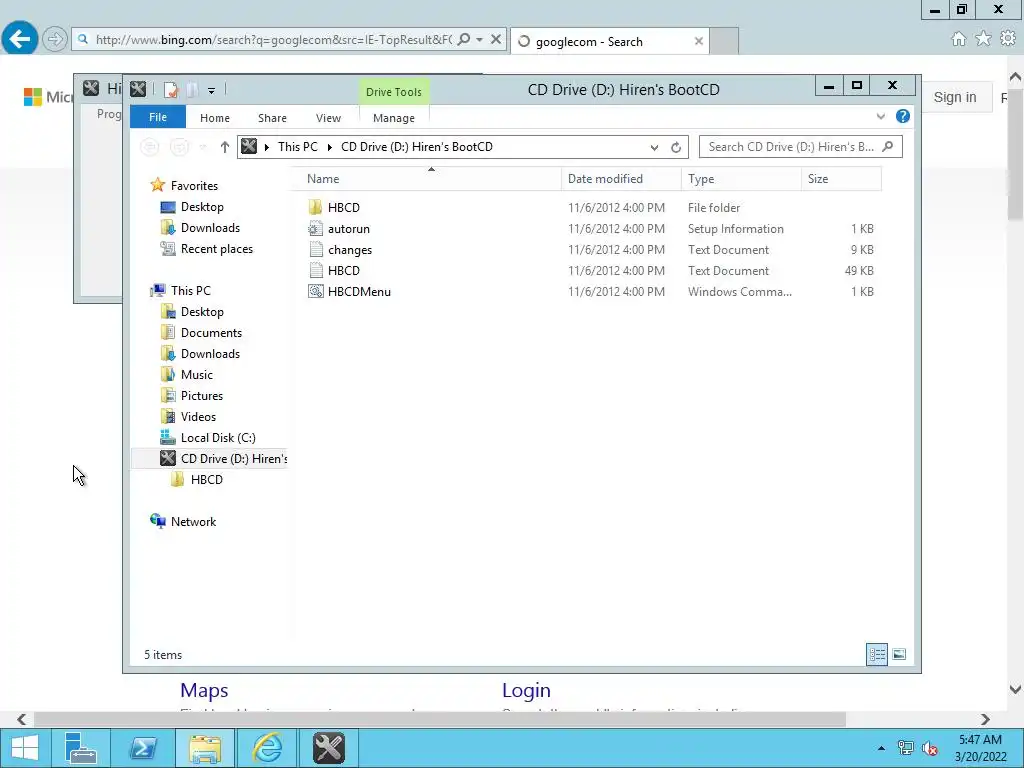Click the network tray icon
Viewport: 1024px width, 768px height.
point(905,748)
